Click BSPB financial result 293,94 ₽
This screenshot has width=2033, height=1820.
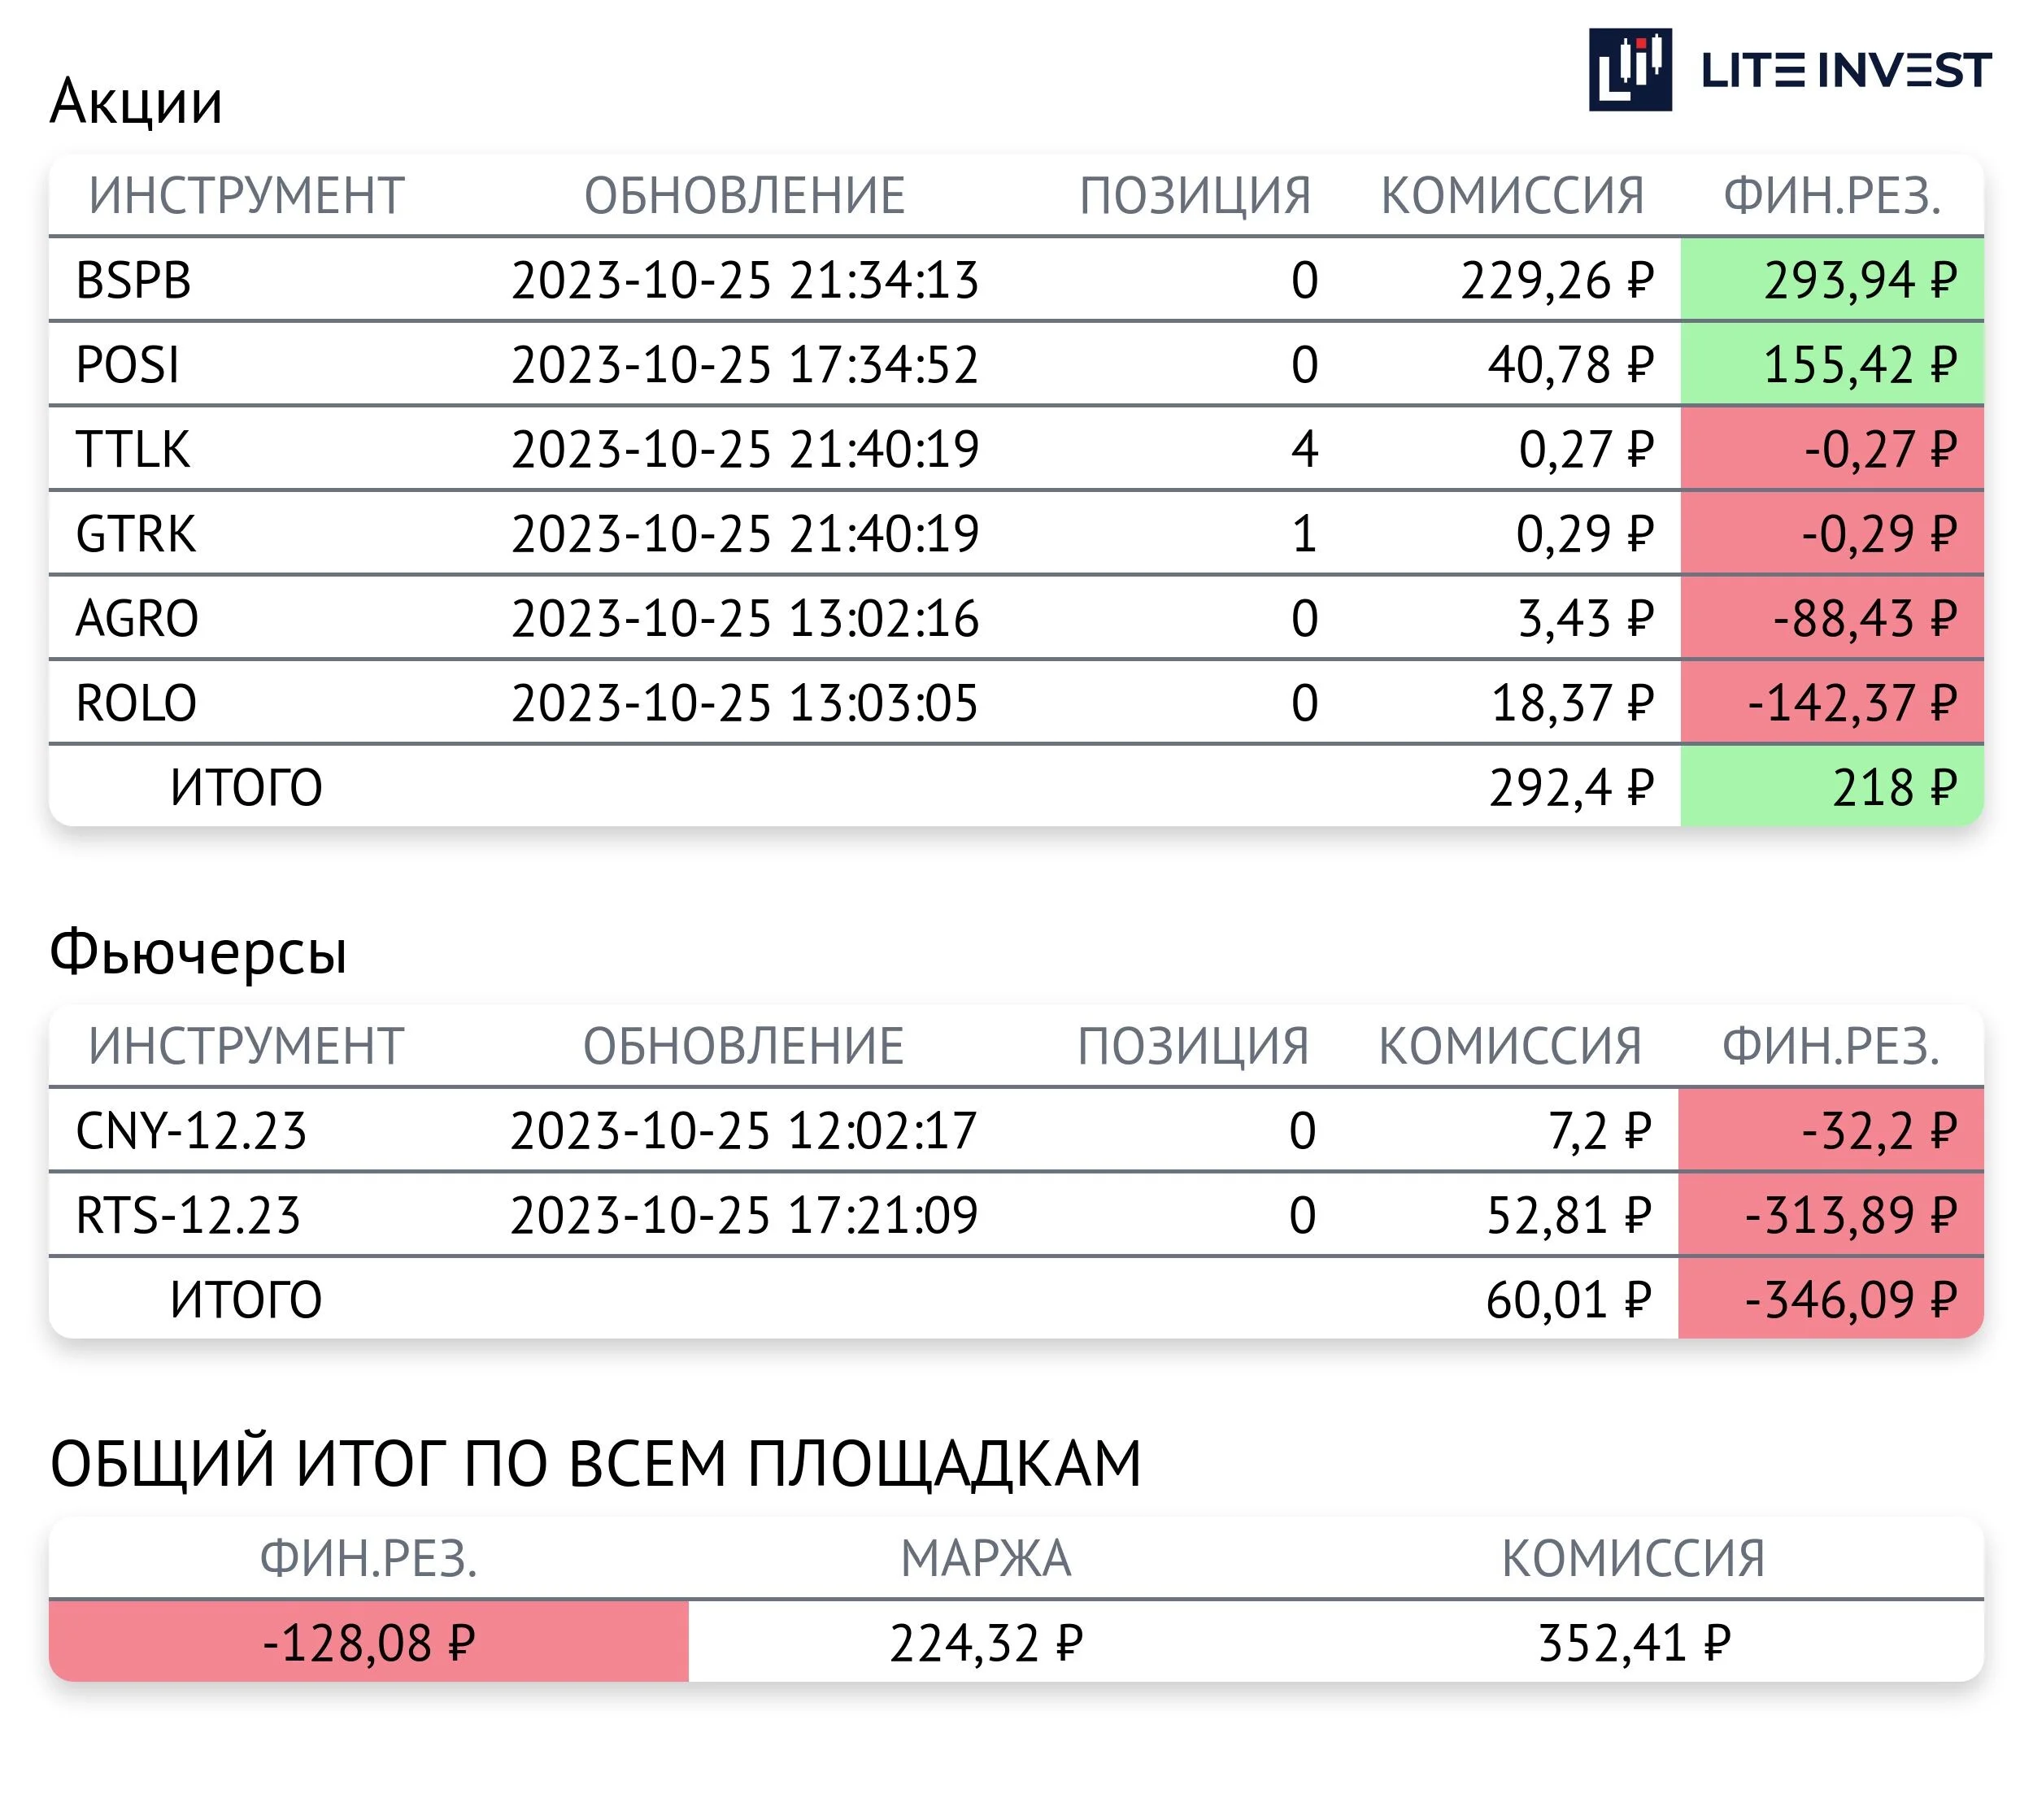point(1832,280)
